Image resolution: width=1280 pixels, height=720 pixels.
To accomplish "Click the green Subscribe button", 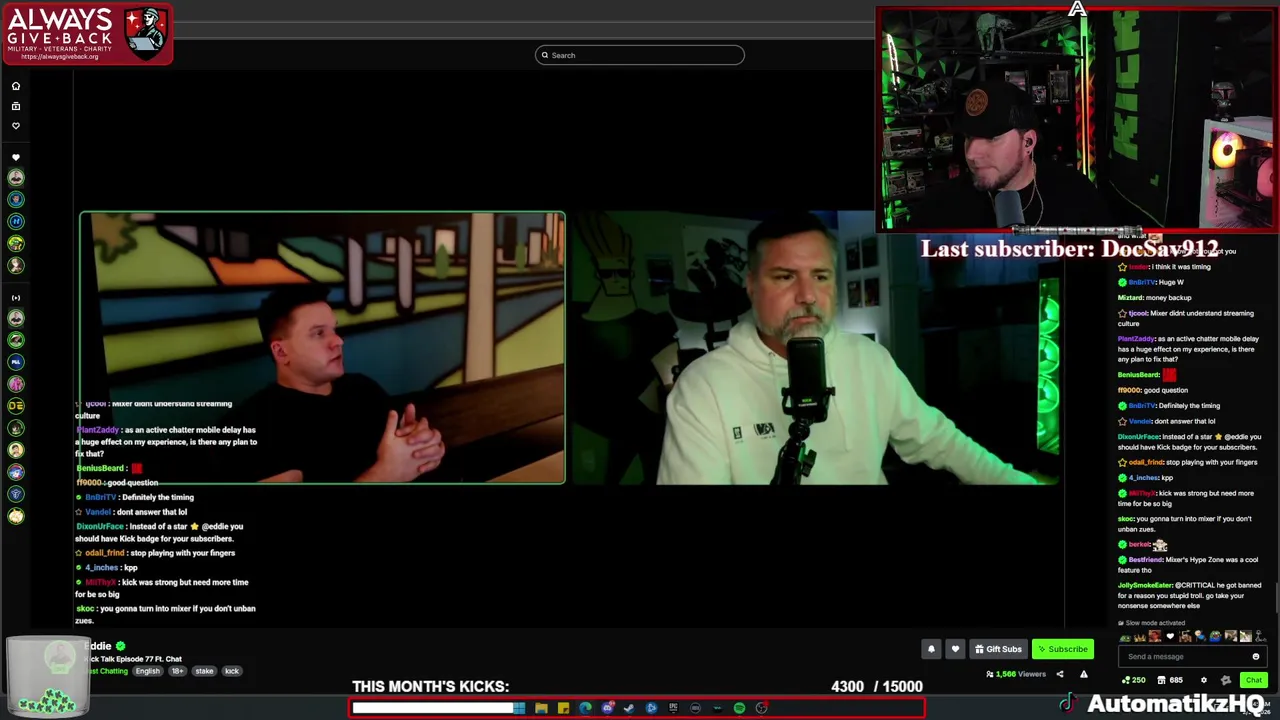I will point(1062,649).
